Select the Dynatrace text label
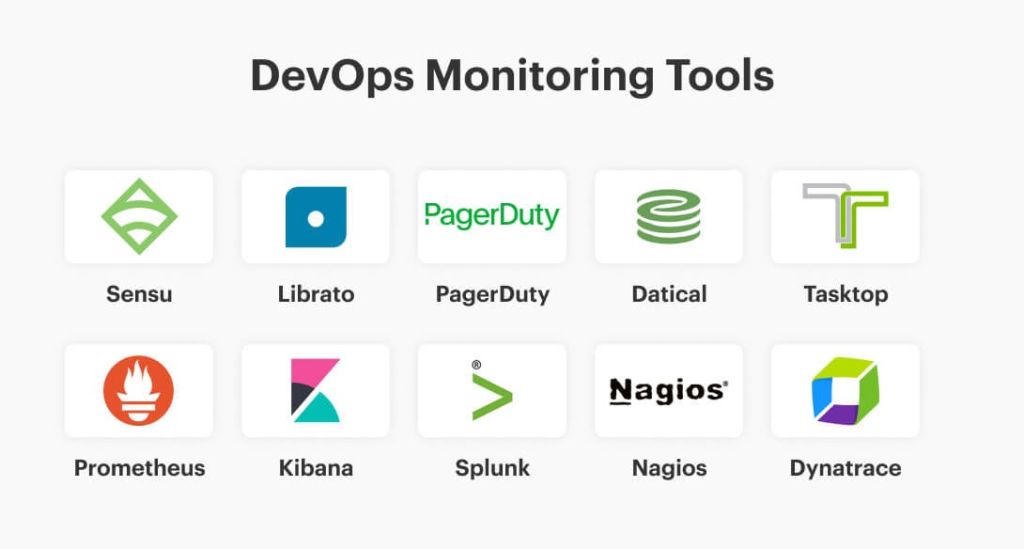This screenshot has width=1024, height=549. (845, 468)
